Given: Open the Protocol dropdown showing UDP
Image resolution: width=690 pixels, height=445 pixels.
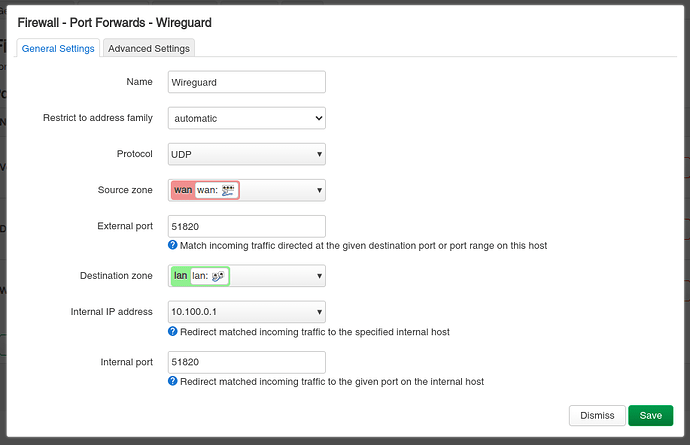Looking at the screenshot, I should pos(246,154).
